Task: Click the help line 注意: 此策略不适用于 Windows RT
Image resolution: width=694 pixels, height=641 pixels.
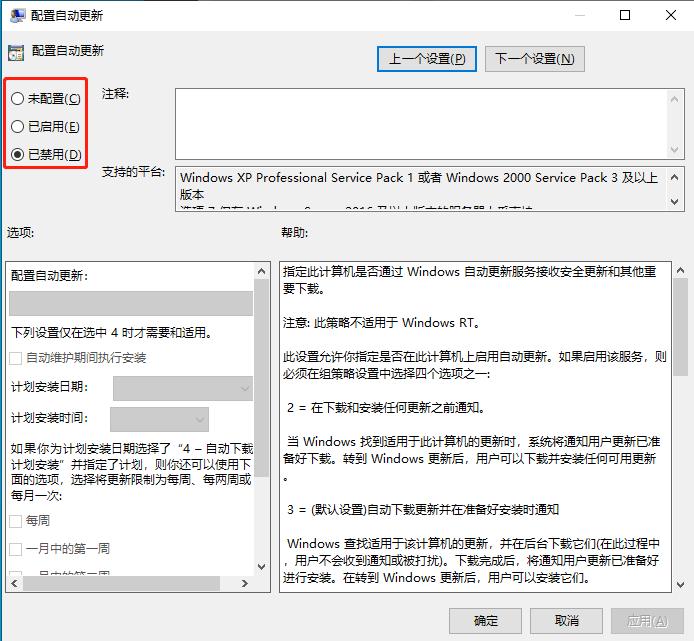Action: tap(382, 322)
